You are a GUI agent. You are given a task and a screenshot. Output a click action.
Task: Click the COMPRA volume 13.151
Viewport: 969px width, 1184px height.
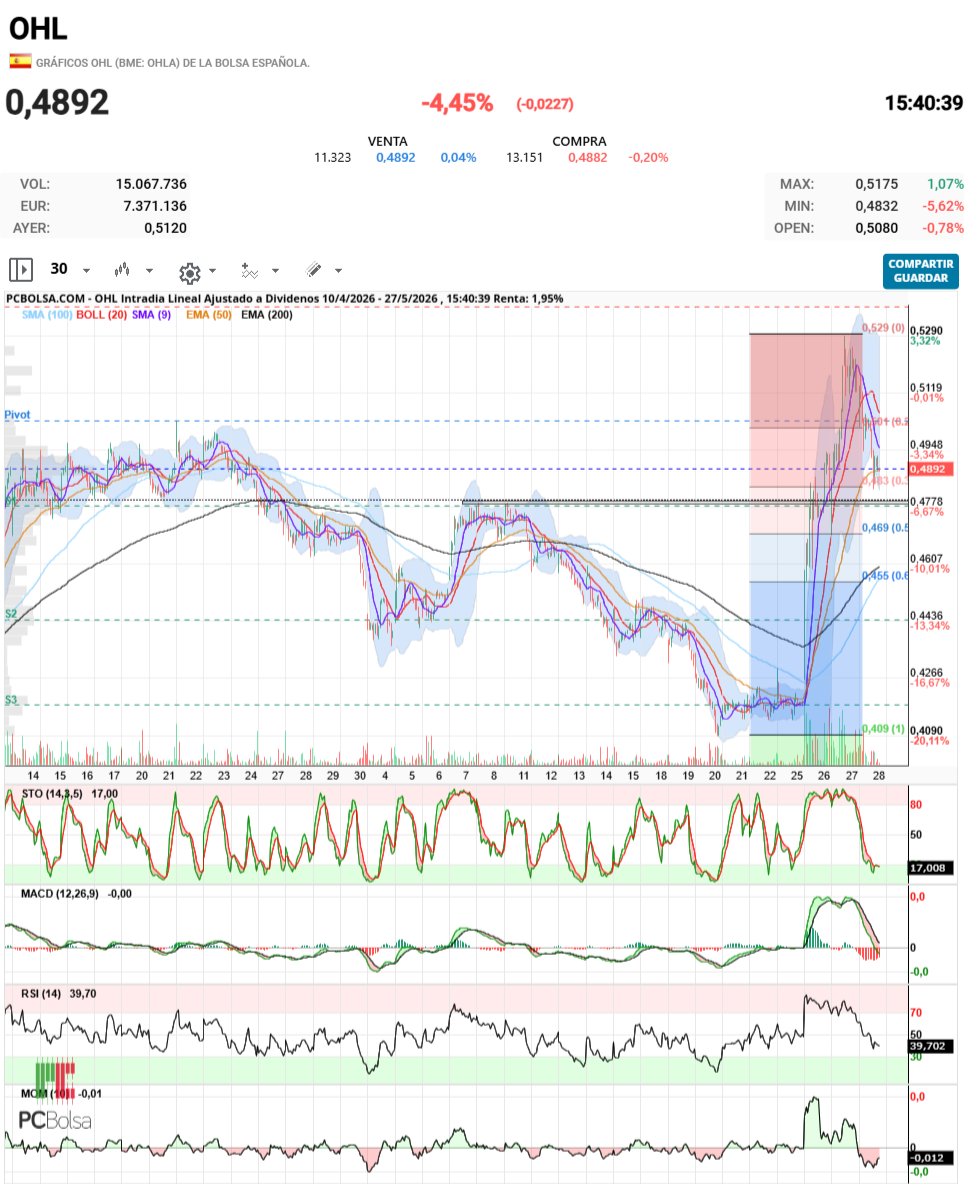pos(524,158)
